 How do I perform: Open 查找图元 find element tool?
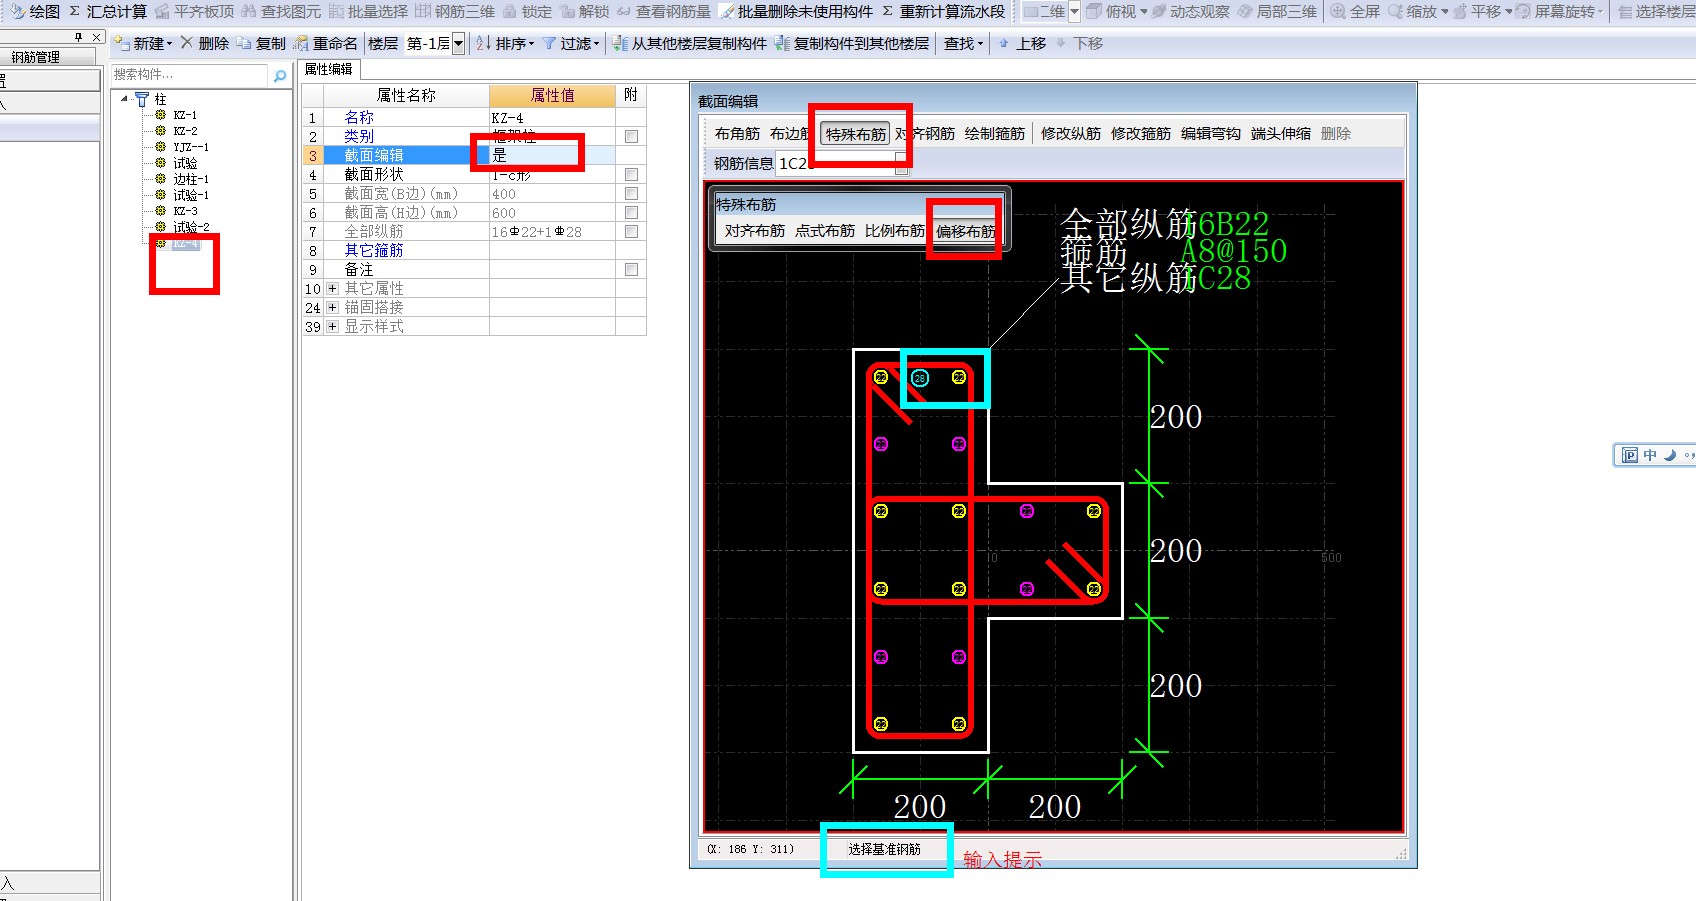pyautogui.click(x=281, y=12)
